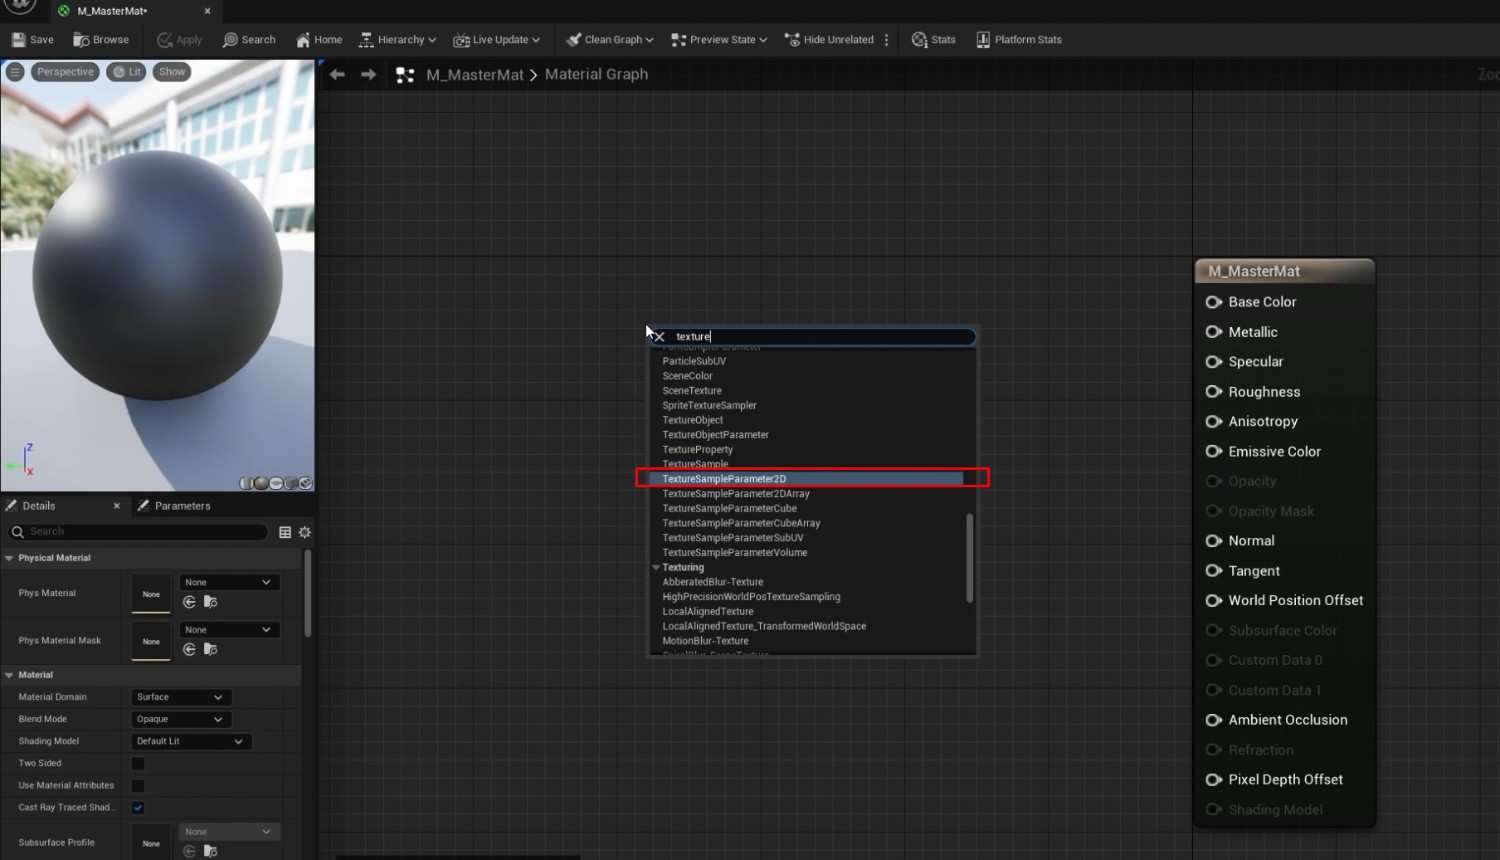Click the graph breadcrumb icon
The width and height of the screenshot is (1500, 860).
pos(405,75)
